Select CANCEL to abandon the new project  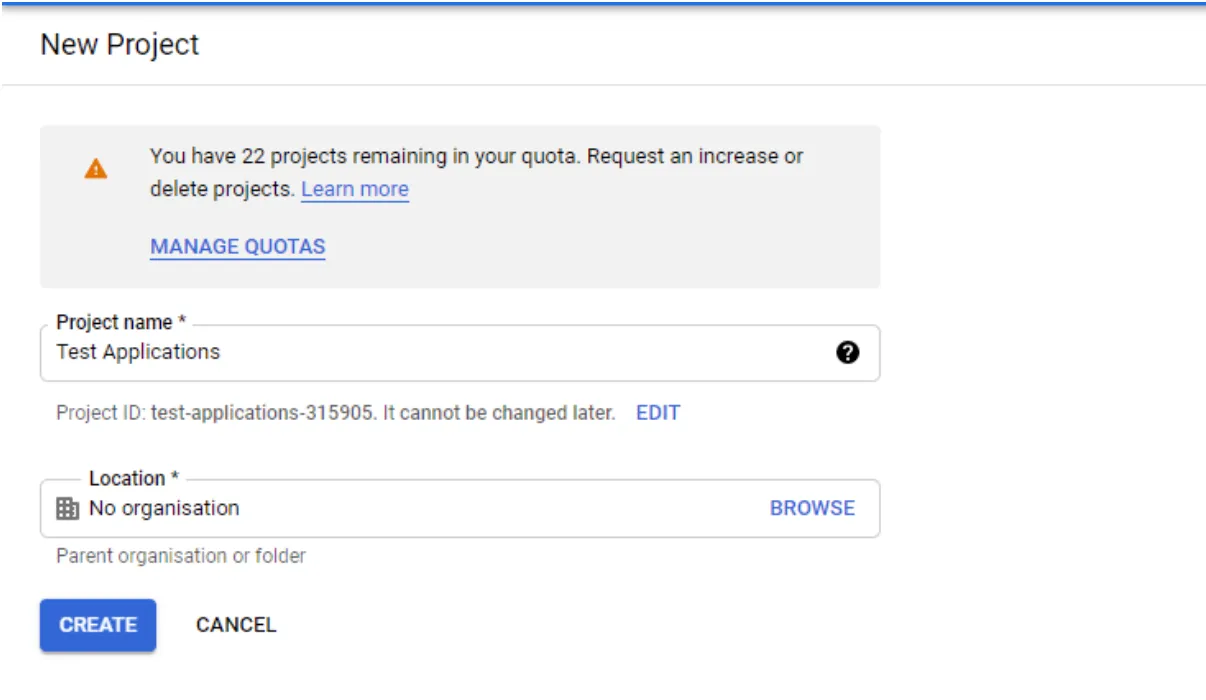(234, 626)
